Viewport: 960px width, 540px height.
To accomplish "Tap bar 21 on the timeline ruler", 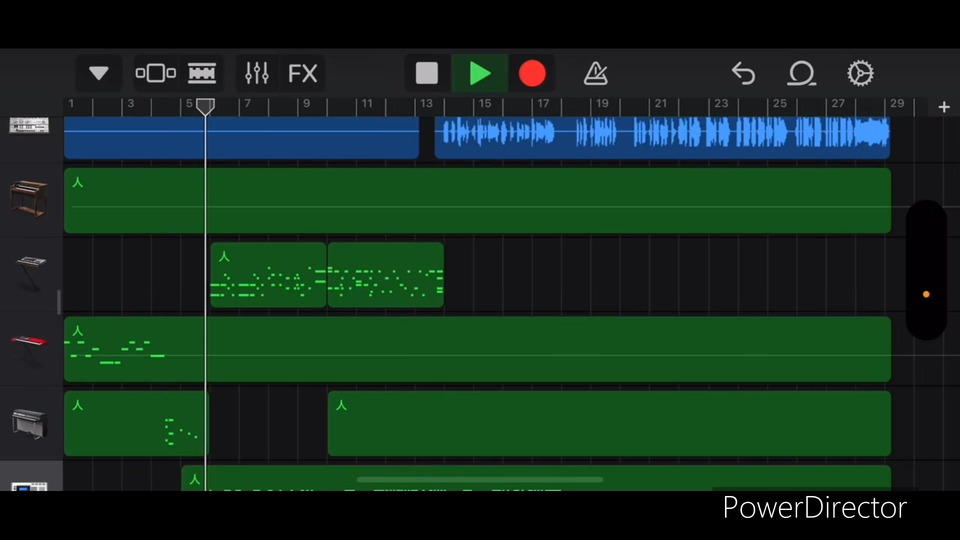I will pyautogui.click(x=661, y=104).
